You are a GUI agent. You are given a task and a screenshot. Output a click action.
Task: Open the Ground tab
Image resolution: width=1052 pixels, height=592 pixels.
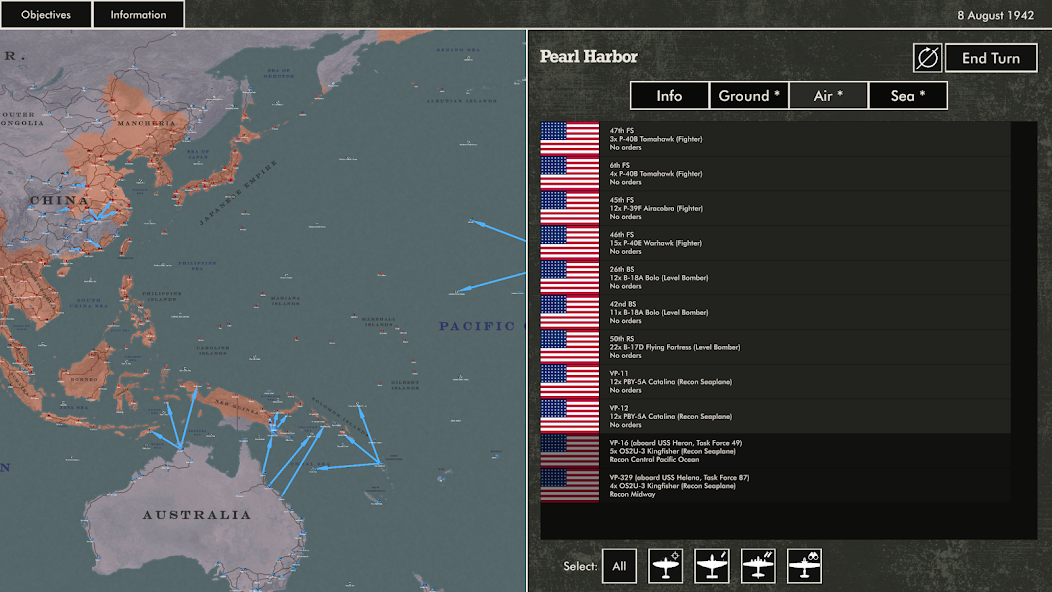[x=749, y=96]
